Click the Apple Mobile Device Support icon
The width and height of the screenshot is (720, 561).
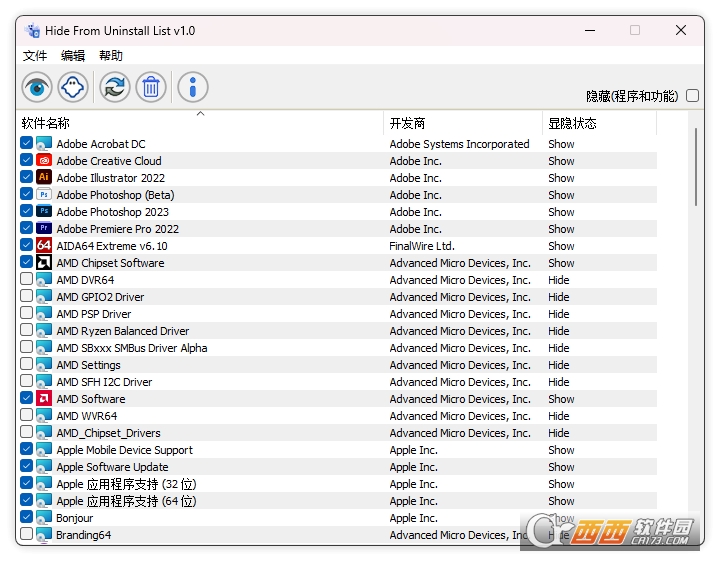(44, 450)
